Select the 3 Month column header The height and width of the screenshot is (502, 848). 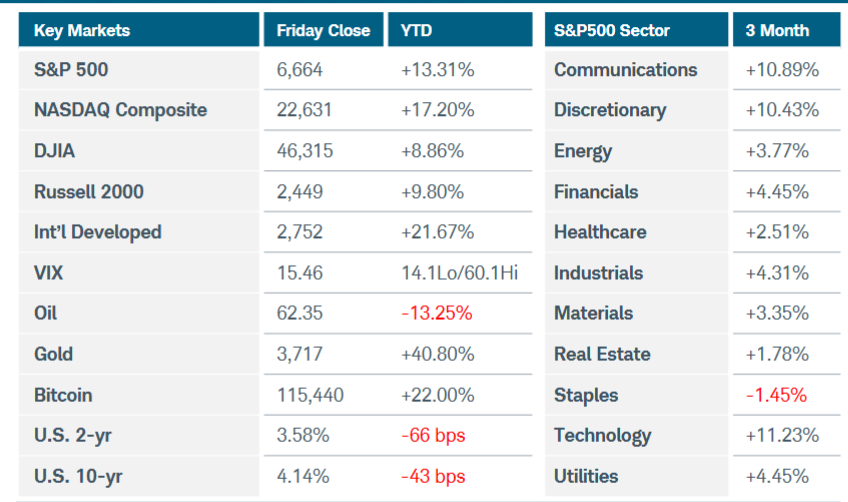[777, 30]
